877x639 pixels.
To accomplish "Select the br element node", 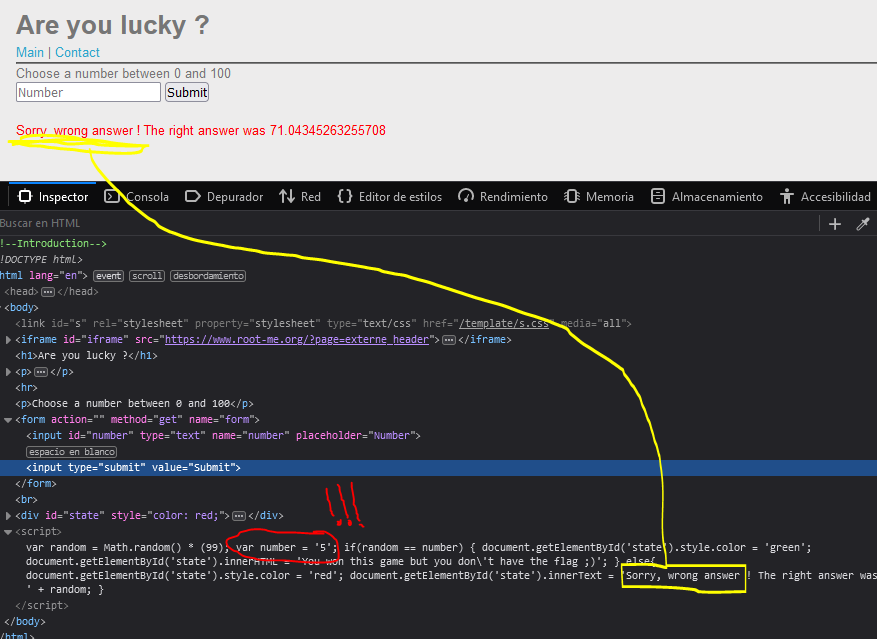I will (x=26, y=499).
